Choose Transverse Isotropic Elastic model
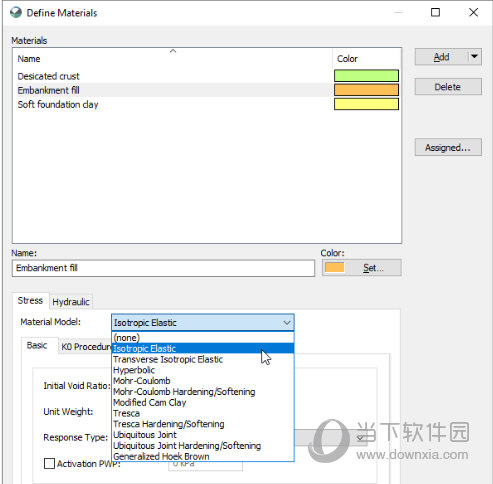Image resolution: width=493 pixels, height=484 pixels. (203, 359)
